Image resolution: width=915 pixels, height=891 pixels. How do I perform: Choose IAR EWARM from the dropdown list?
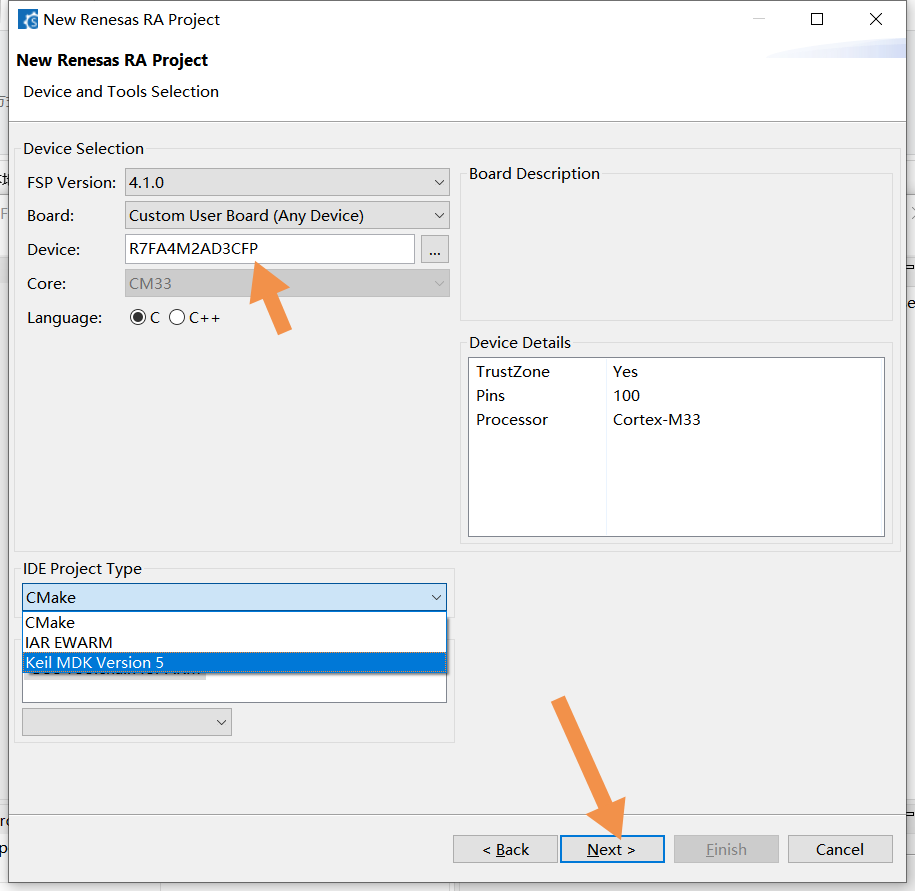[x=234, y=642]
